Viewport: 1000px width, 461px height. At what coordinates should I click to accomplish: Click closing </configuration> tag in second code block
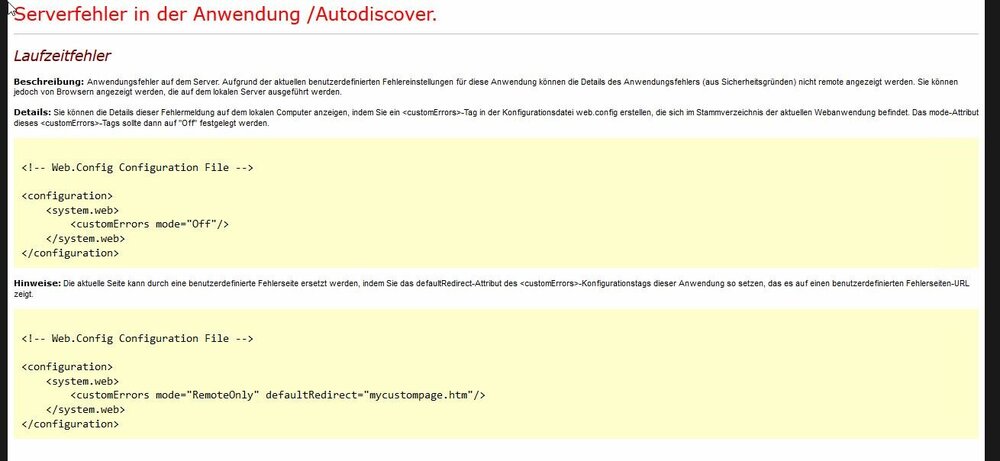(70, 424)
